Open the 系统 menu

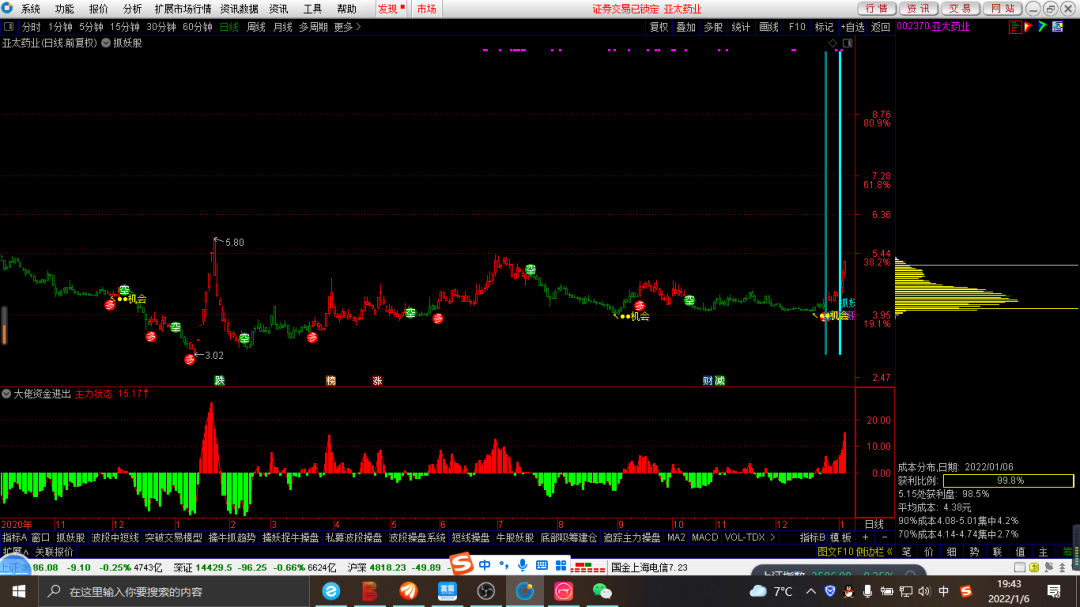(x=30, y=9)
